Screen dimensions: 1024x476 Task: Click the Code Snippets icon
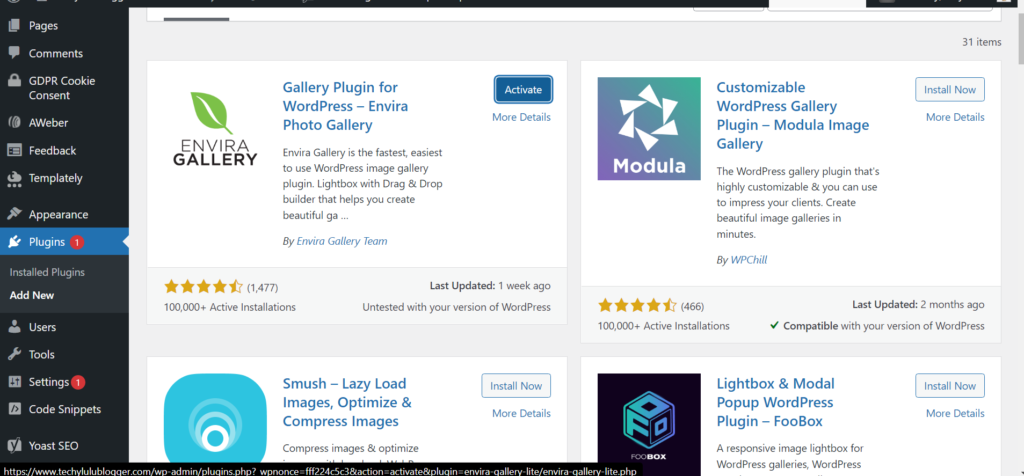[14, 409]
